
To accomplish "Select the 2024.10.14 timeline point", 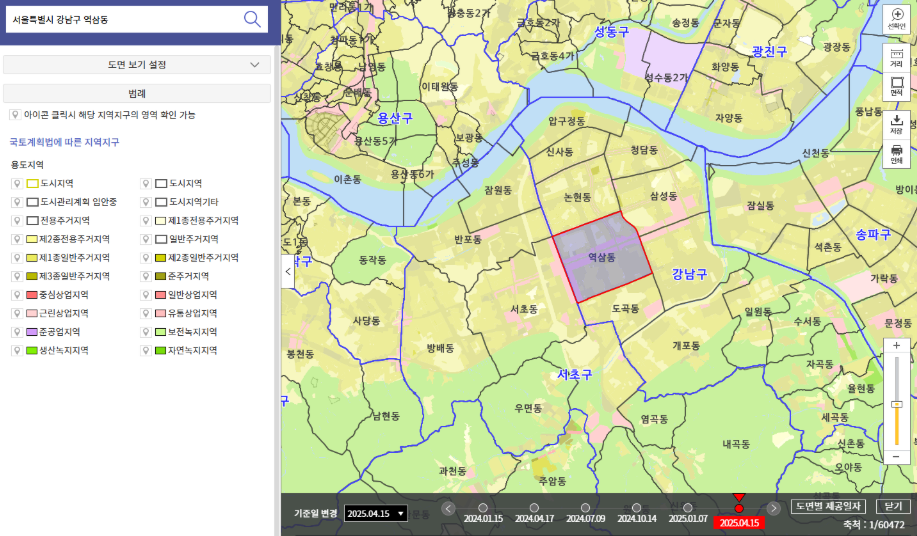I will [636, 508].
